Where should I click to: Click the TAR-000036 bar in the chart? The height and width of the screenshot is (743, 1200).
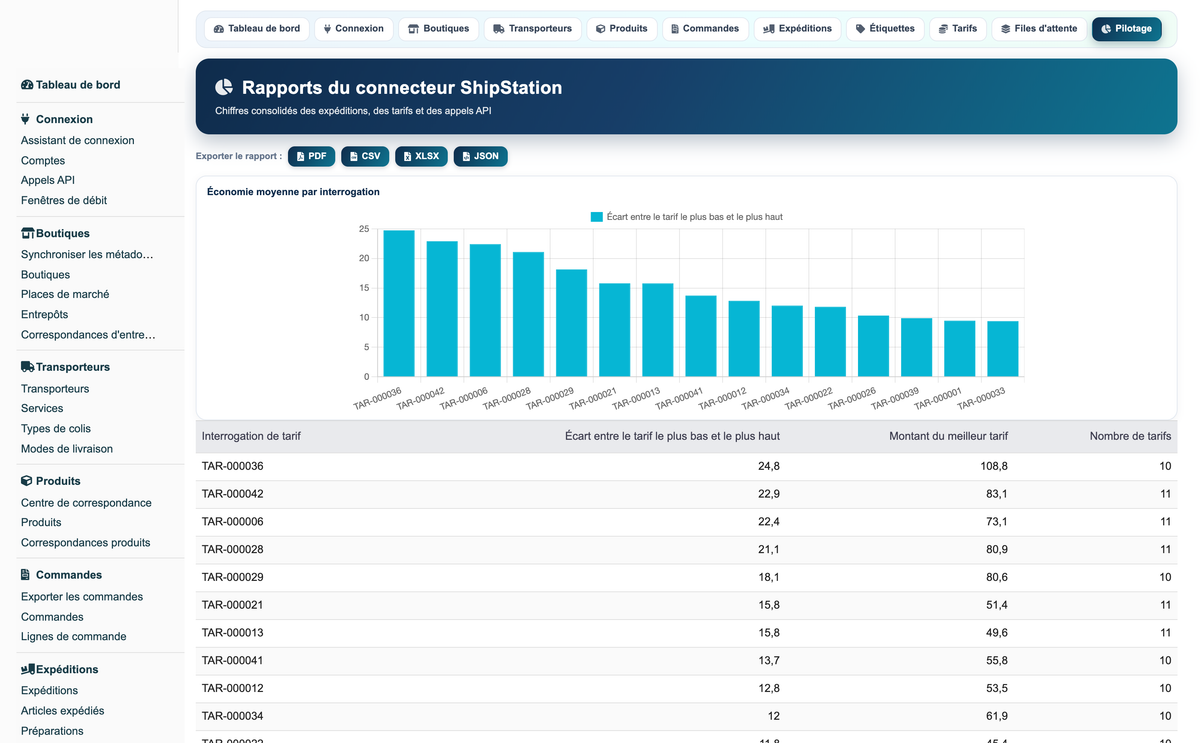point(399,304)
